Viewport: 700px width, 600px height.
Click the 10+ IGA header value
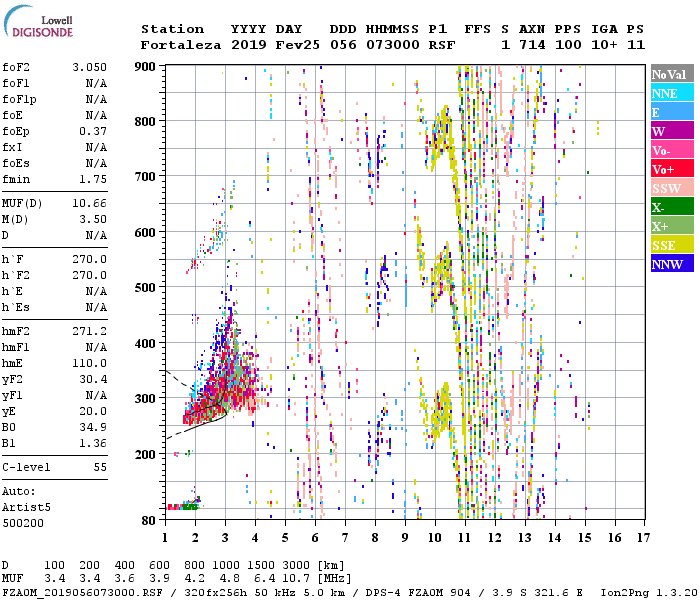tap(604, 45)
